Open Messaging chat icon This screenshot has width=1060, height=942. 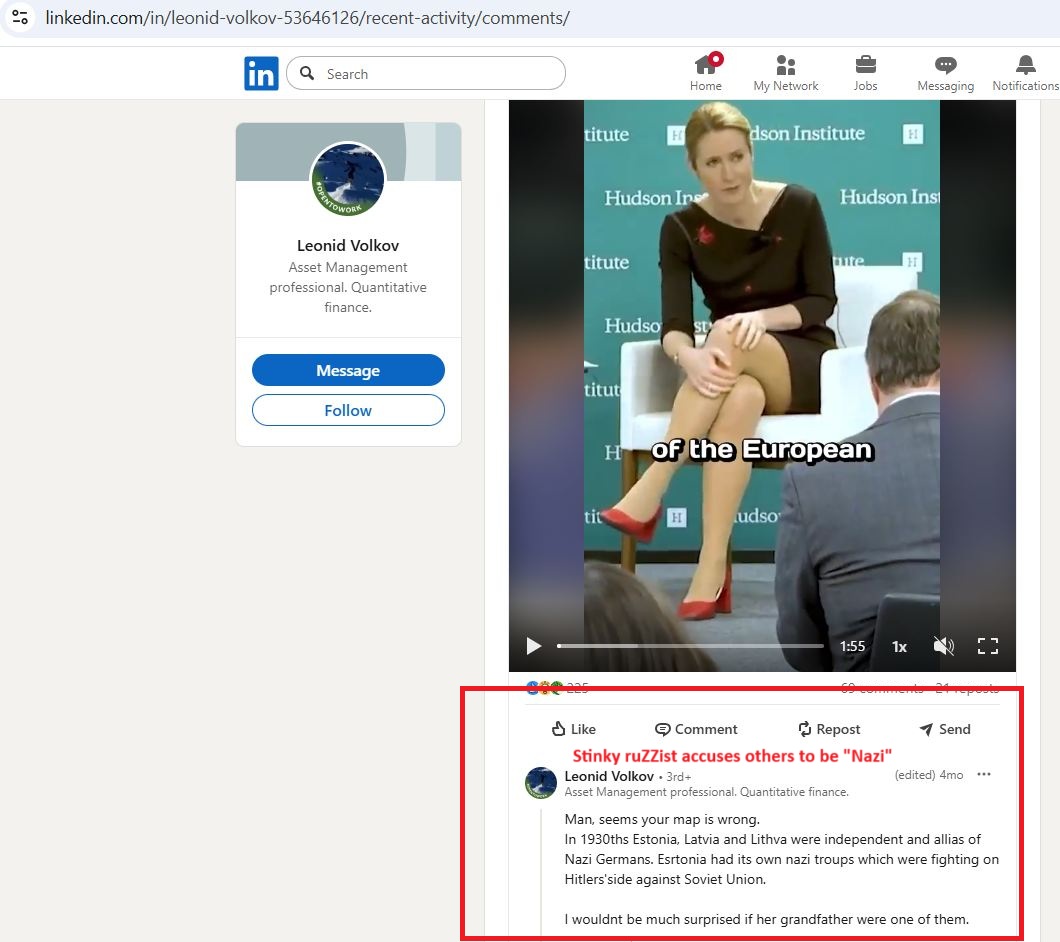945,66
